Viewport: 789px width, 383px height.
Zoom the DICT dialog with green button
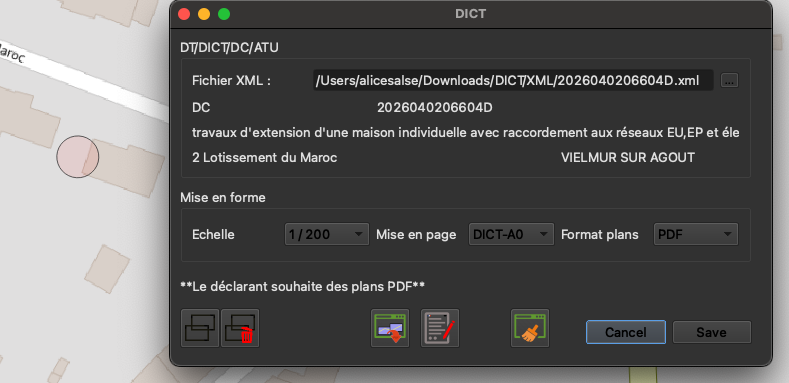tap(224, 14)
